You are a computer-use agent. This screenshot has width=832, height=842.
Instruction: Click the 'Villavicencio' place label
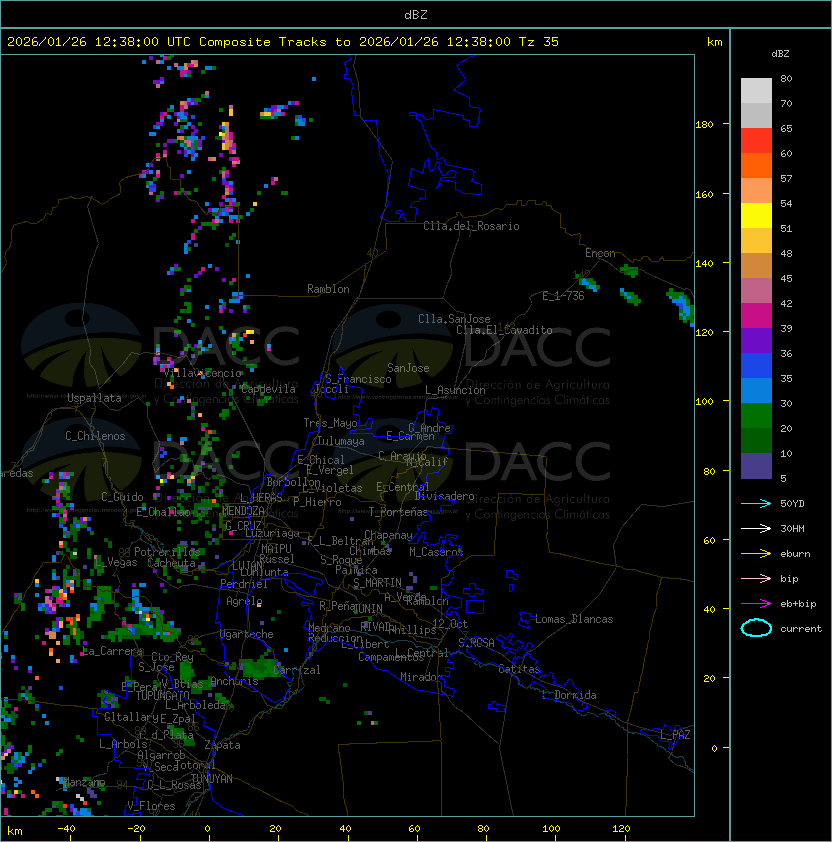(202, 373)
